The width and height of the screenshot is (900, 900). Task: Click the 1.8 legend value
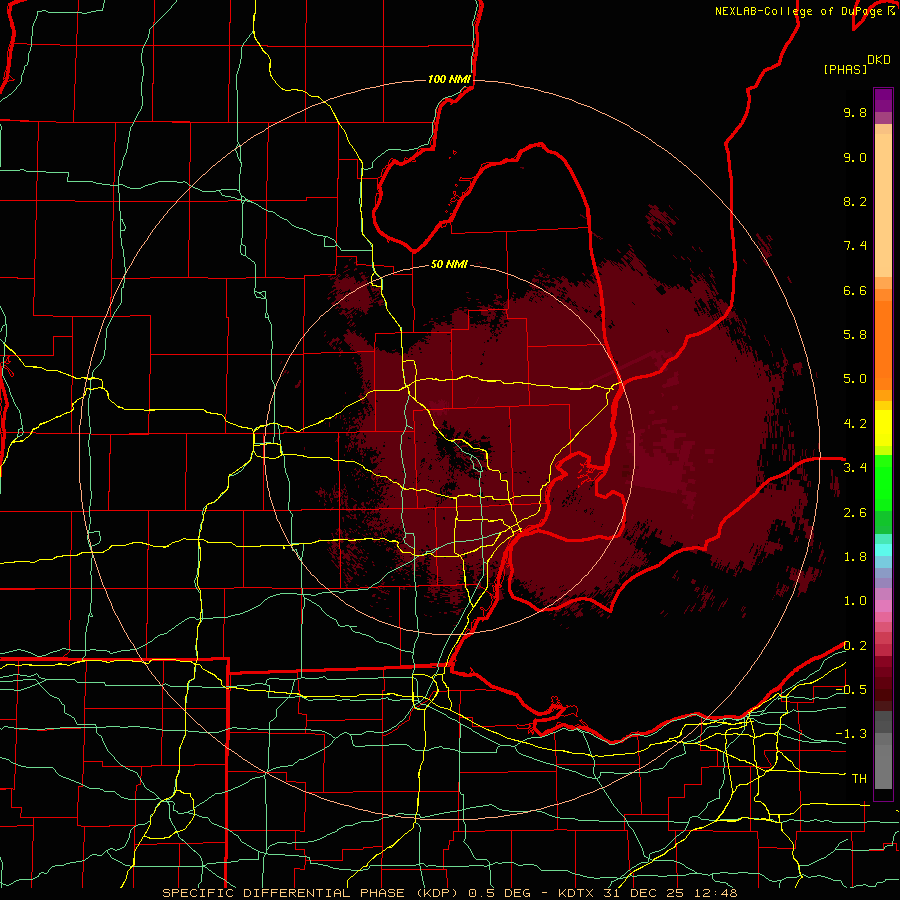tap(855, 557)
